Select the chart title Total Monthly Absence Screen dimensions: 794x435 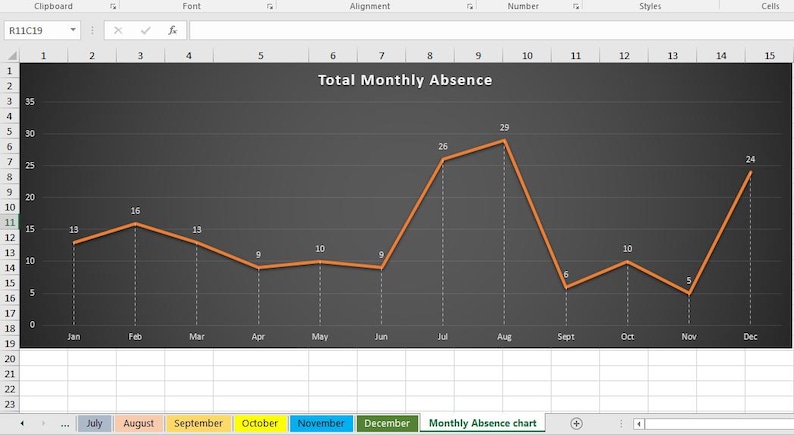coord(405,80)
